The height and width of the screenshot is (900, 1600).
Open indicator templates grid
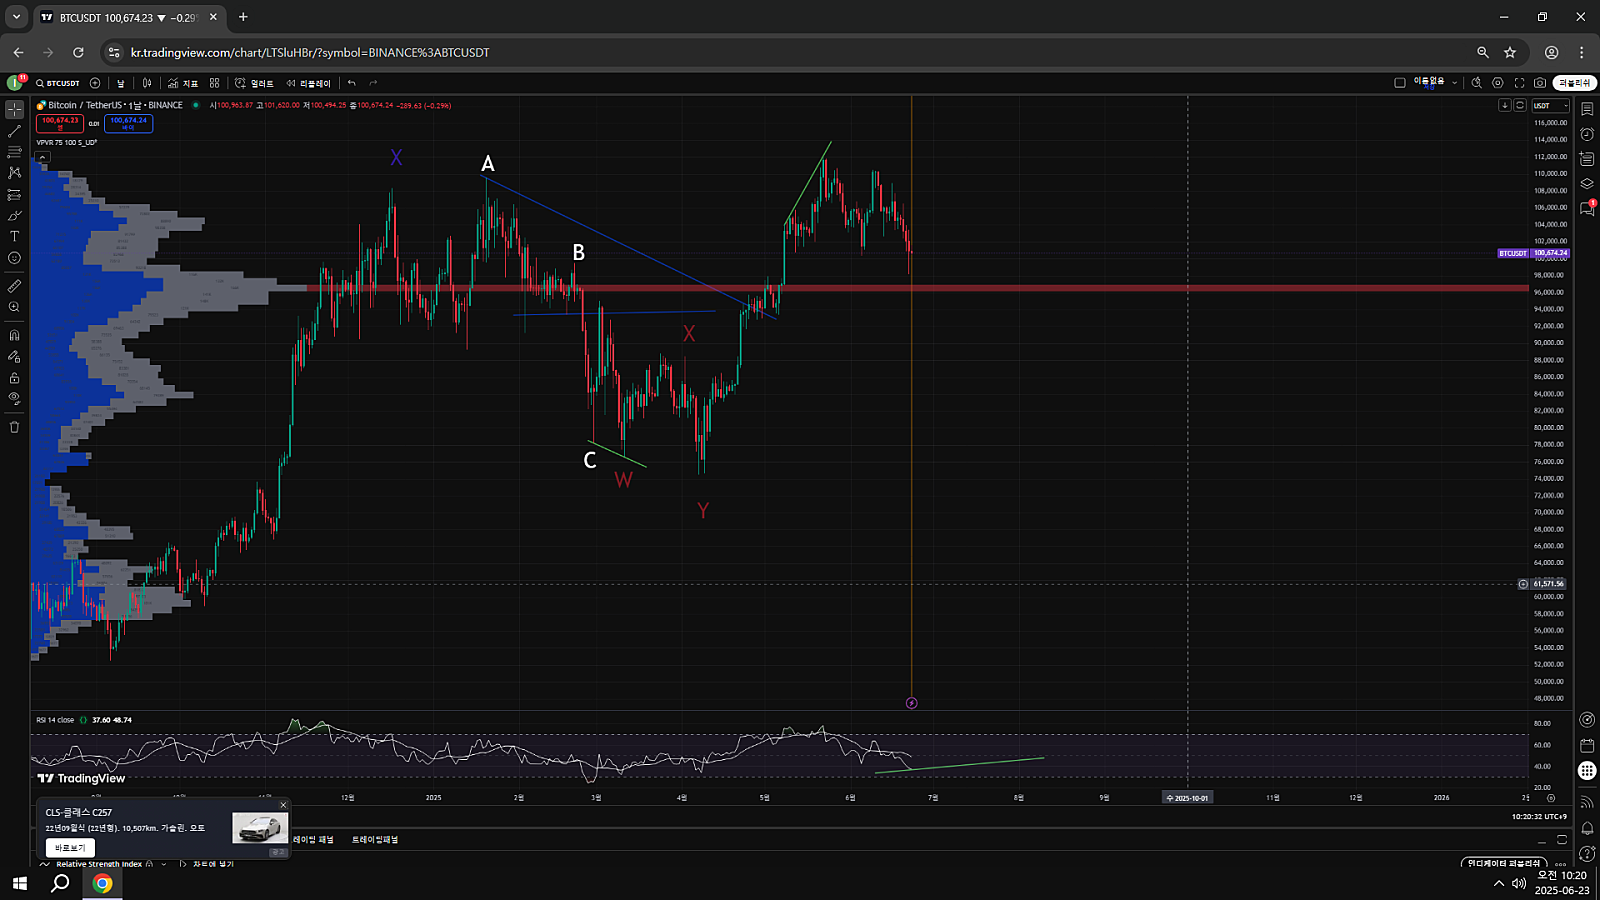point(214,83)
